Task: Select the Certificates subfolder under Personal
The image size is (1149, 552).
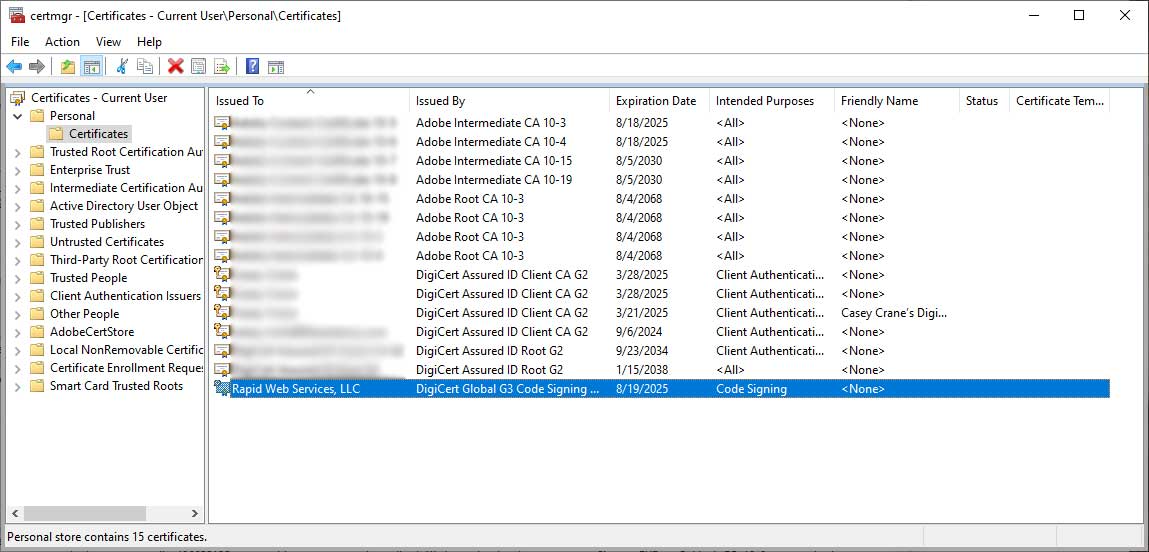Action: (99, 134)
